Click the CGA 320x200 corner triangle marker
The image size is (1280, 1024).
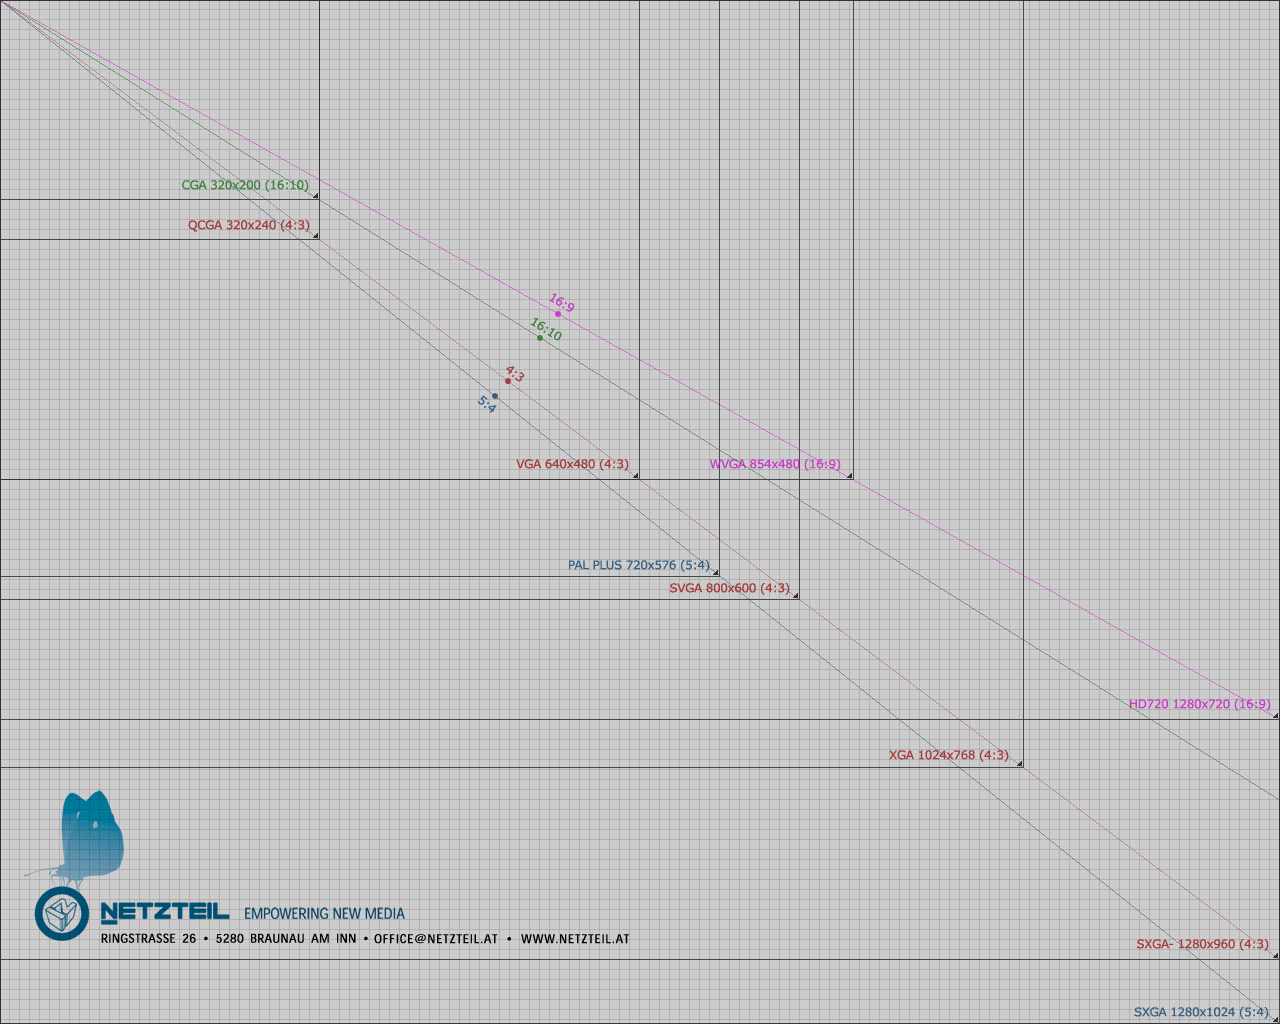click(316, 196)
